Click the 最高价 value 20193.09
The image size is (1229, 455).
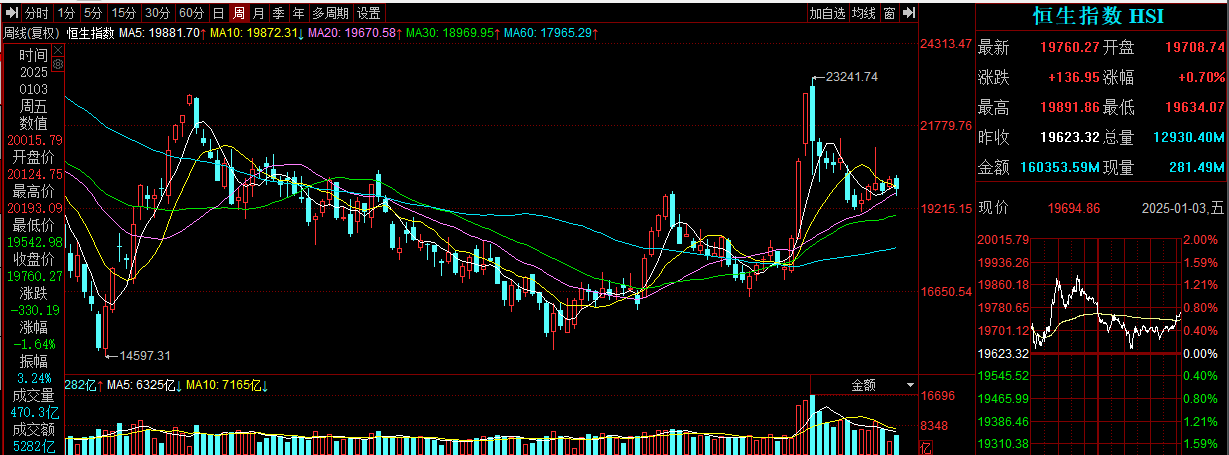pos(34,208)
